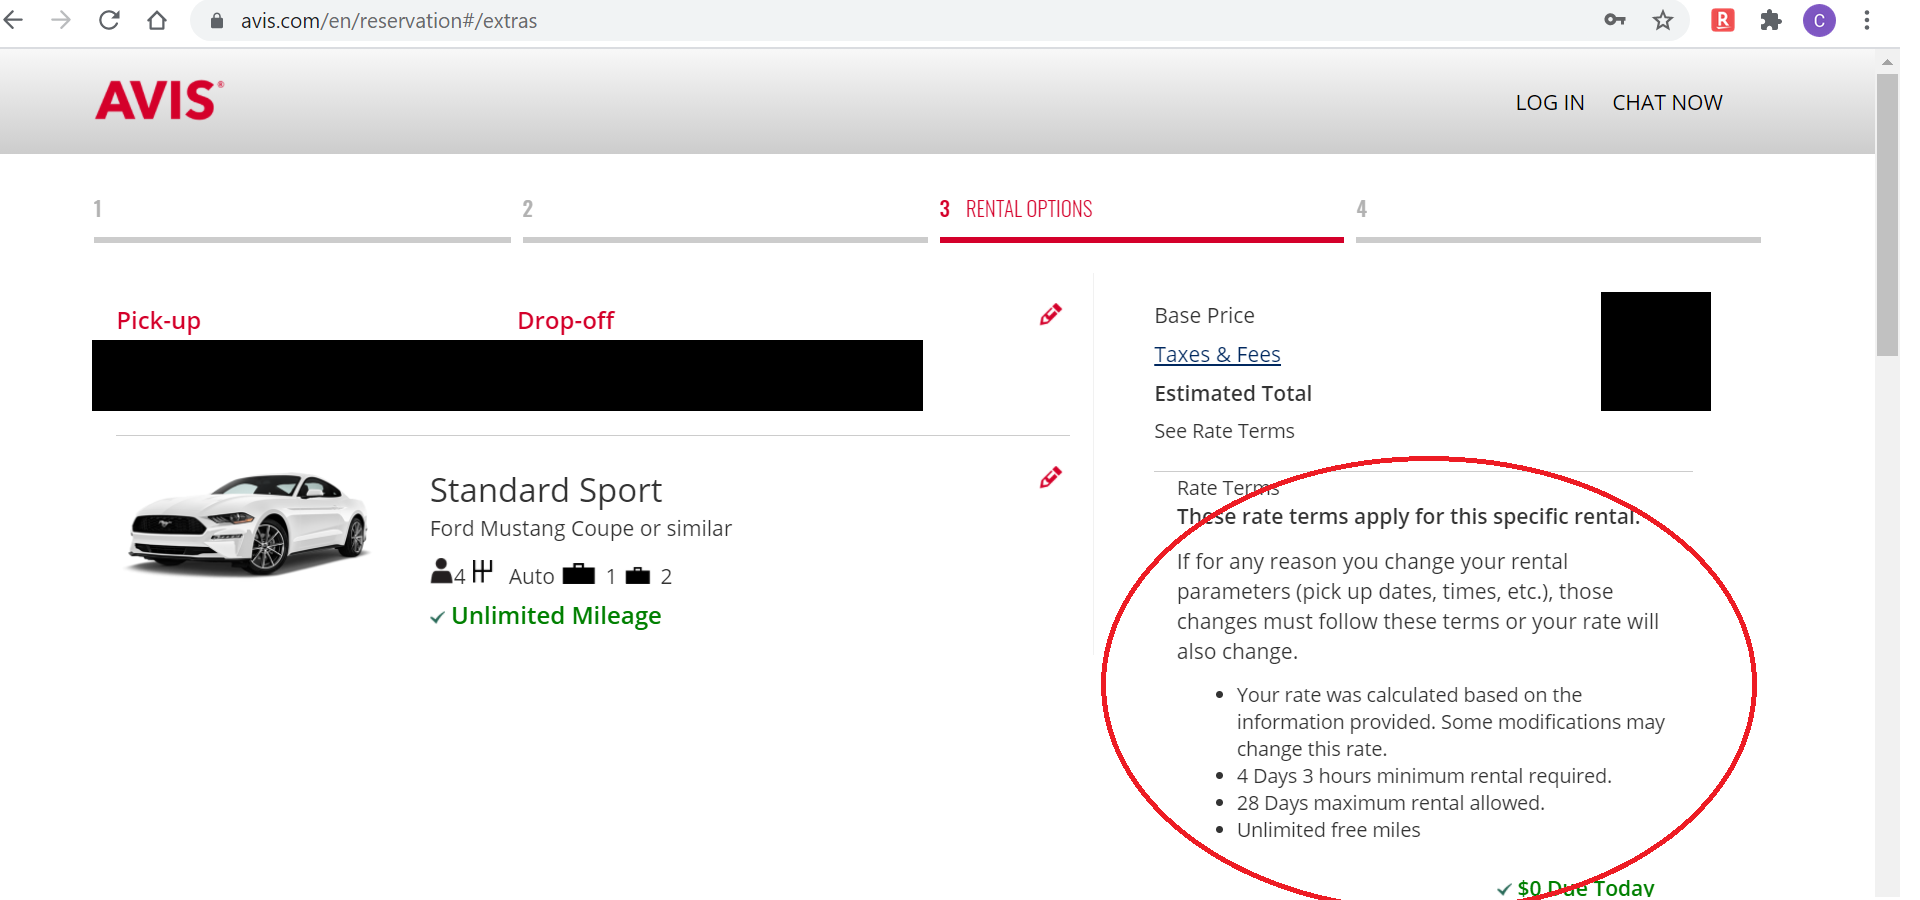
Task: Reload the Avis reservation page
Action: click(x=109, y=20)
